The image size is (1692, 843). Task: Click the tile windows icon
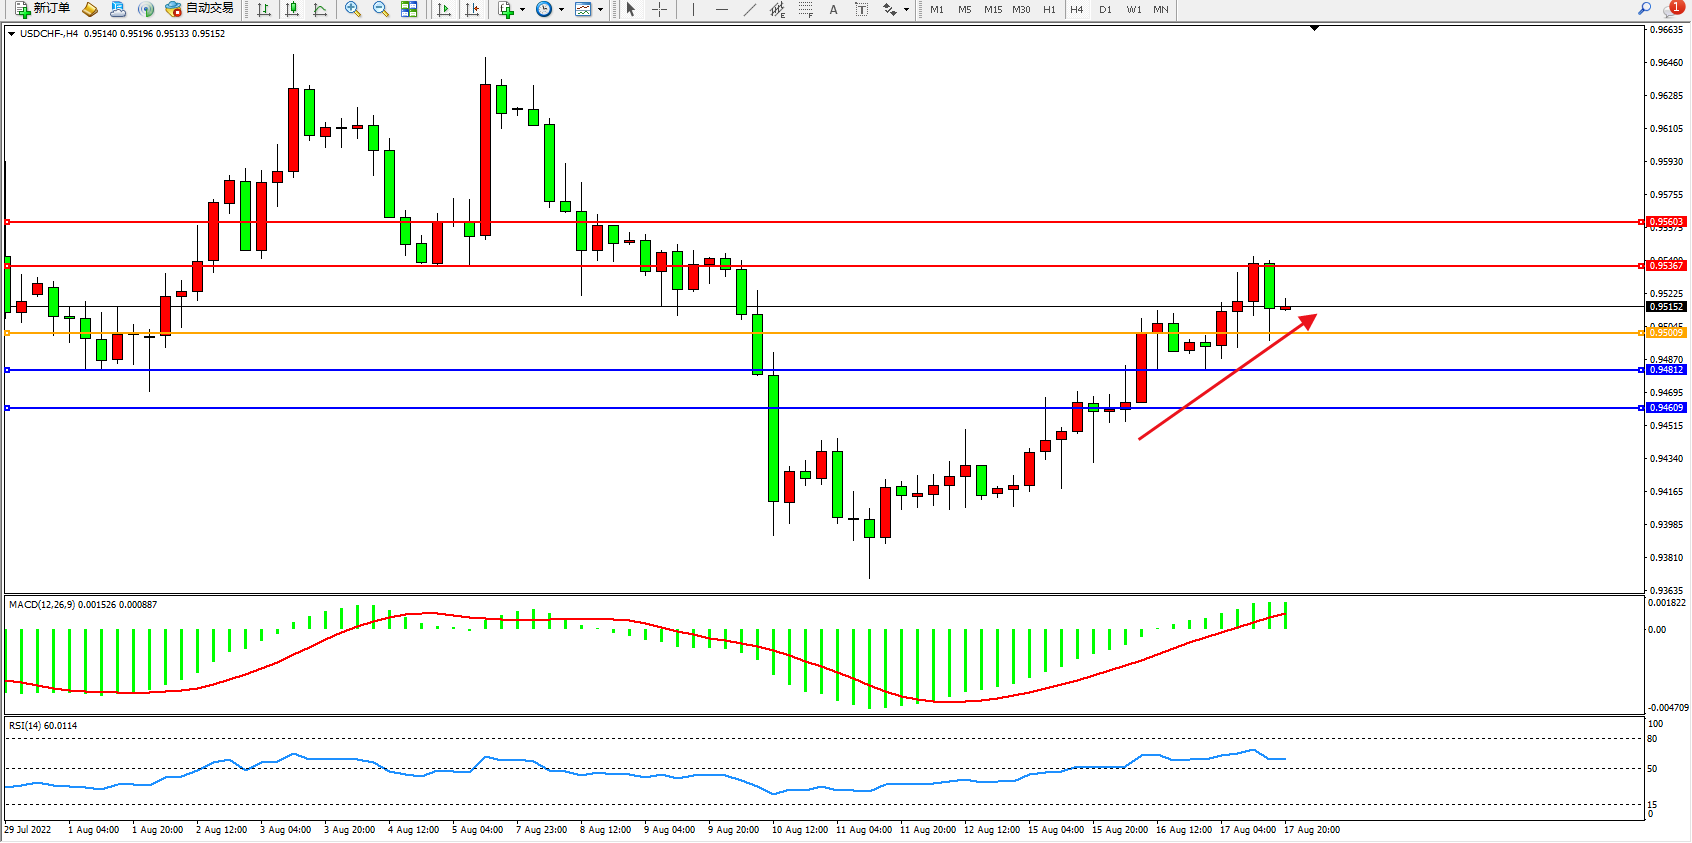click(409, 9)
